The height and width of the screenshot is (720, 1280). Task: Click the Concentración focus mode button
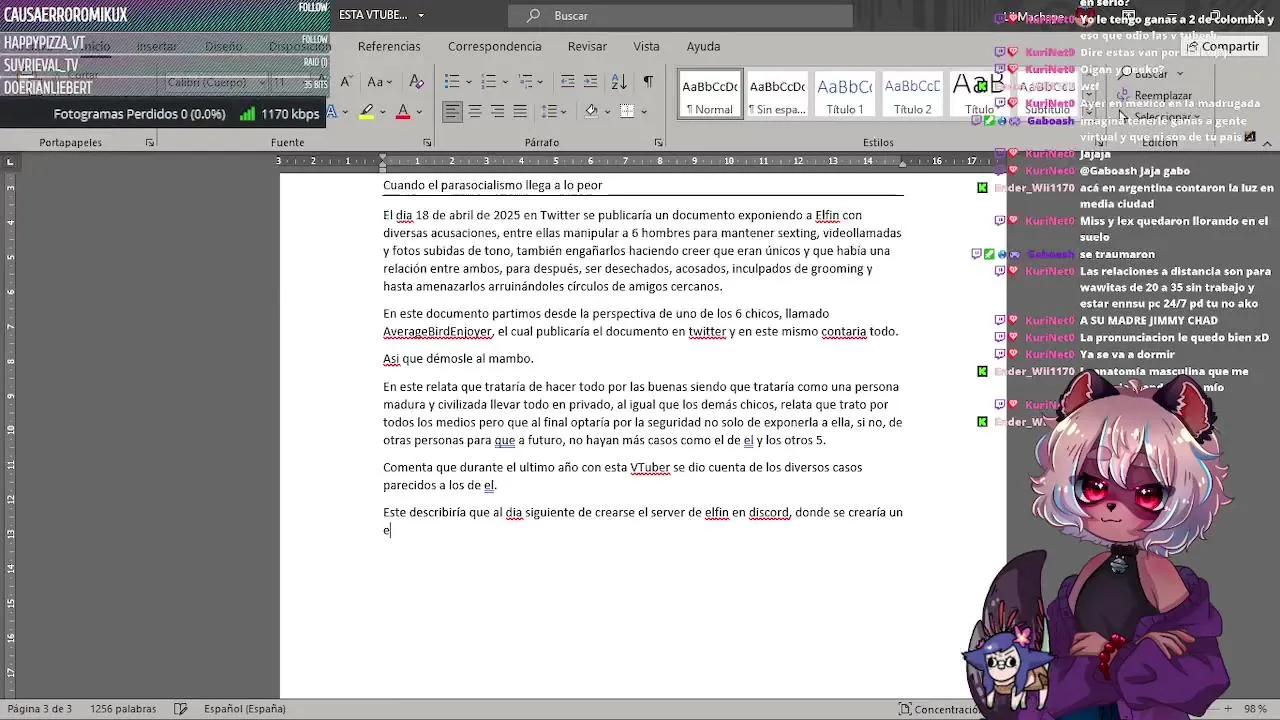coord(940,709)
